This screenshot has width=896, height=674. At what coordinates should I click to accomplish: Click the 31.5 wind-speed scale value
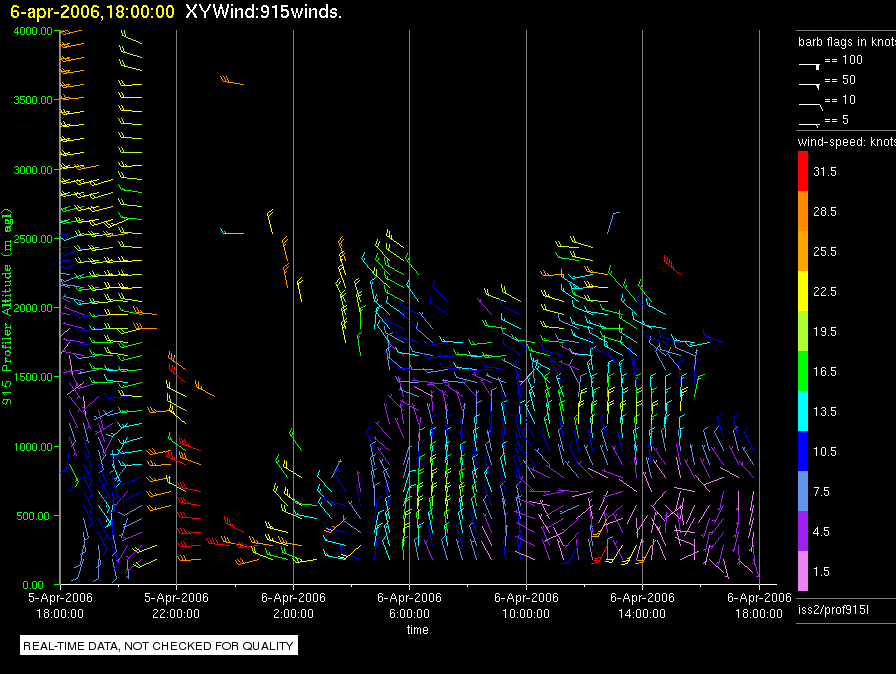point(825,171)
